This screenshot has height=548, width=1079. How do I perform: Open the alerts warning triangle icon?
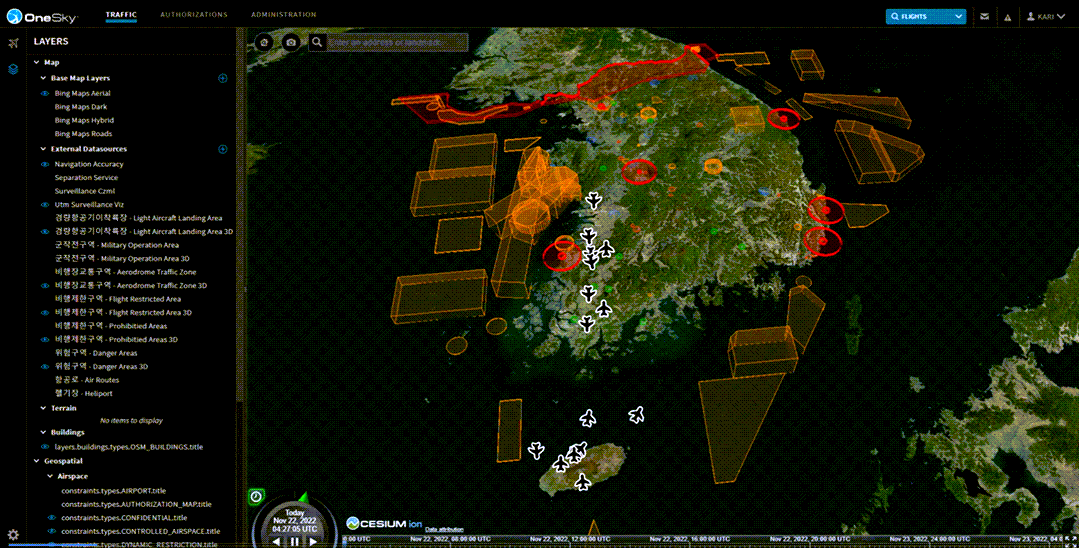click(x=1007, y=16)
